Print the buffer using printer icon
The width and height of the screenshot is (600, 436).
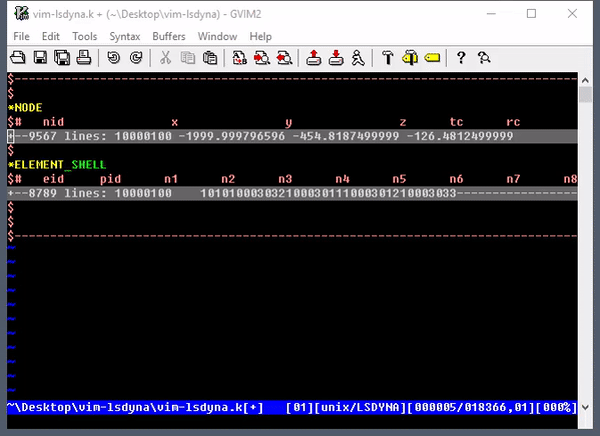84,58
